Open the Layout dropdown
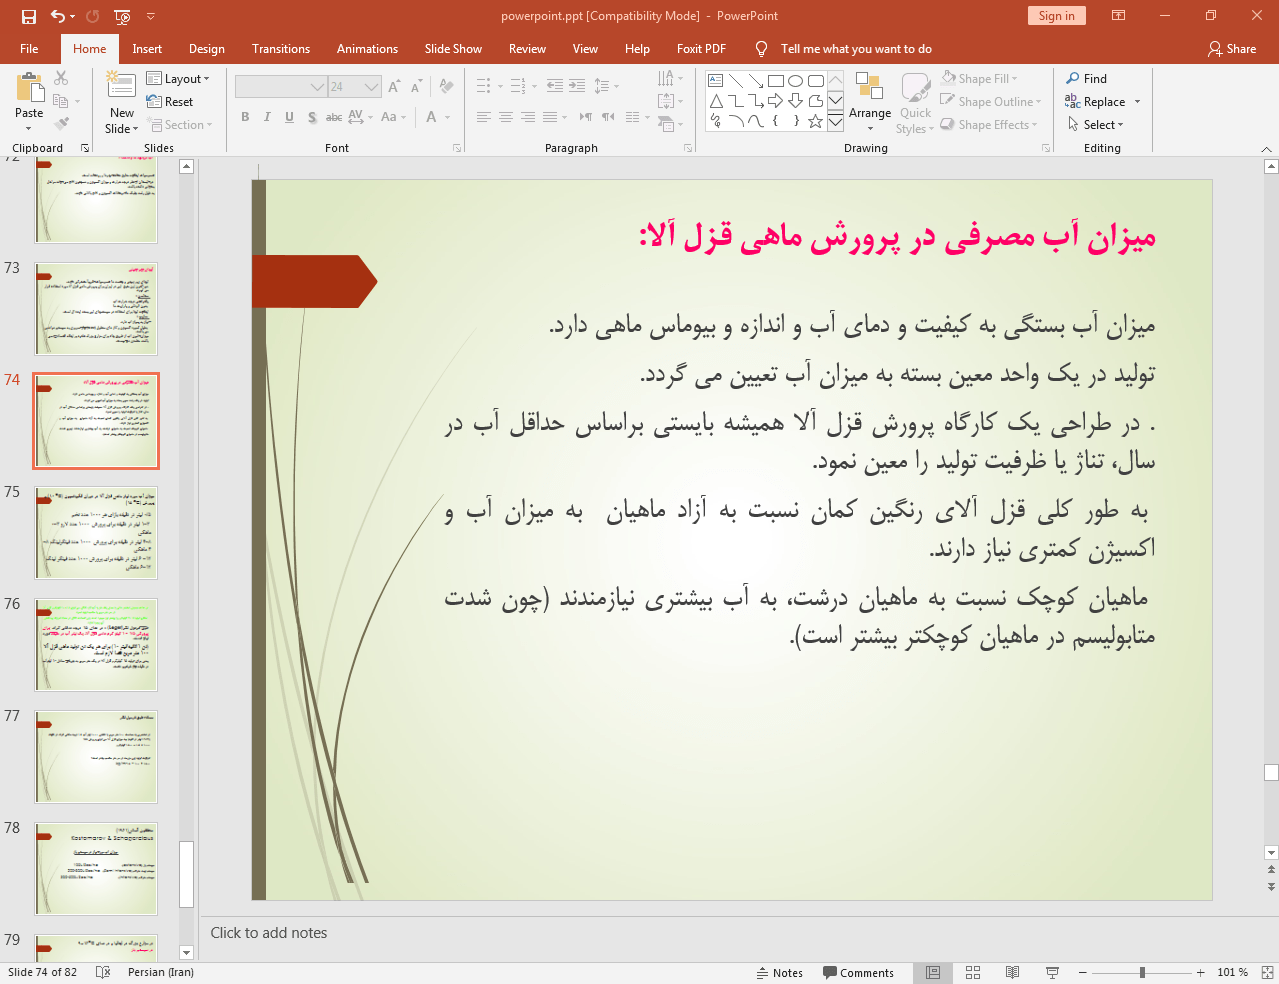Viewport: 1279px width, 984px height. pos(178,79)
